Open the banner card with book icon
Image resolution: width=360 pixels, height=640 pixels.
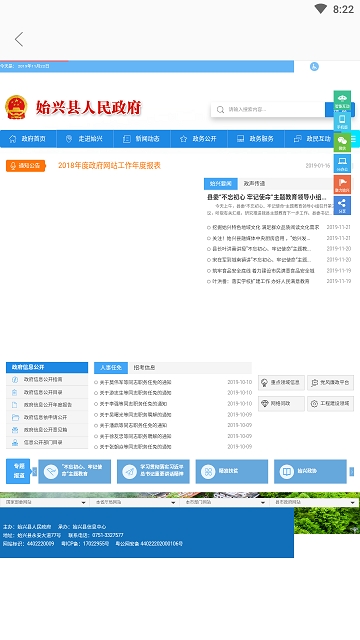pos(310,471)
